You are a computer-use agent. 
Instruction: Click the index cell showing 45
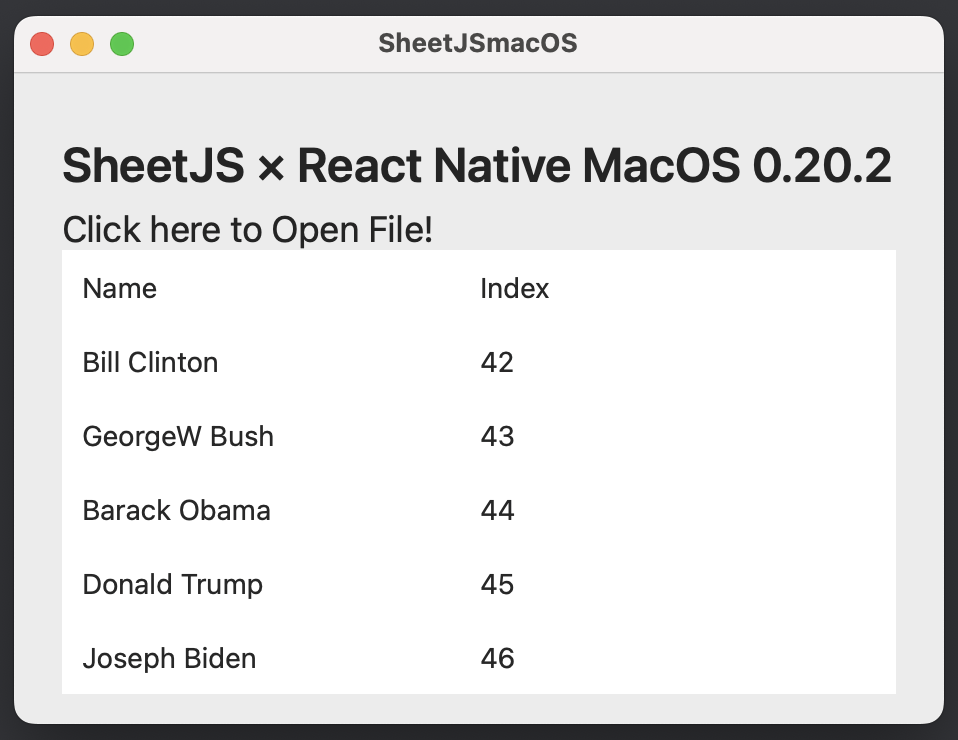[497, 584]
